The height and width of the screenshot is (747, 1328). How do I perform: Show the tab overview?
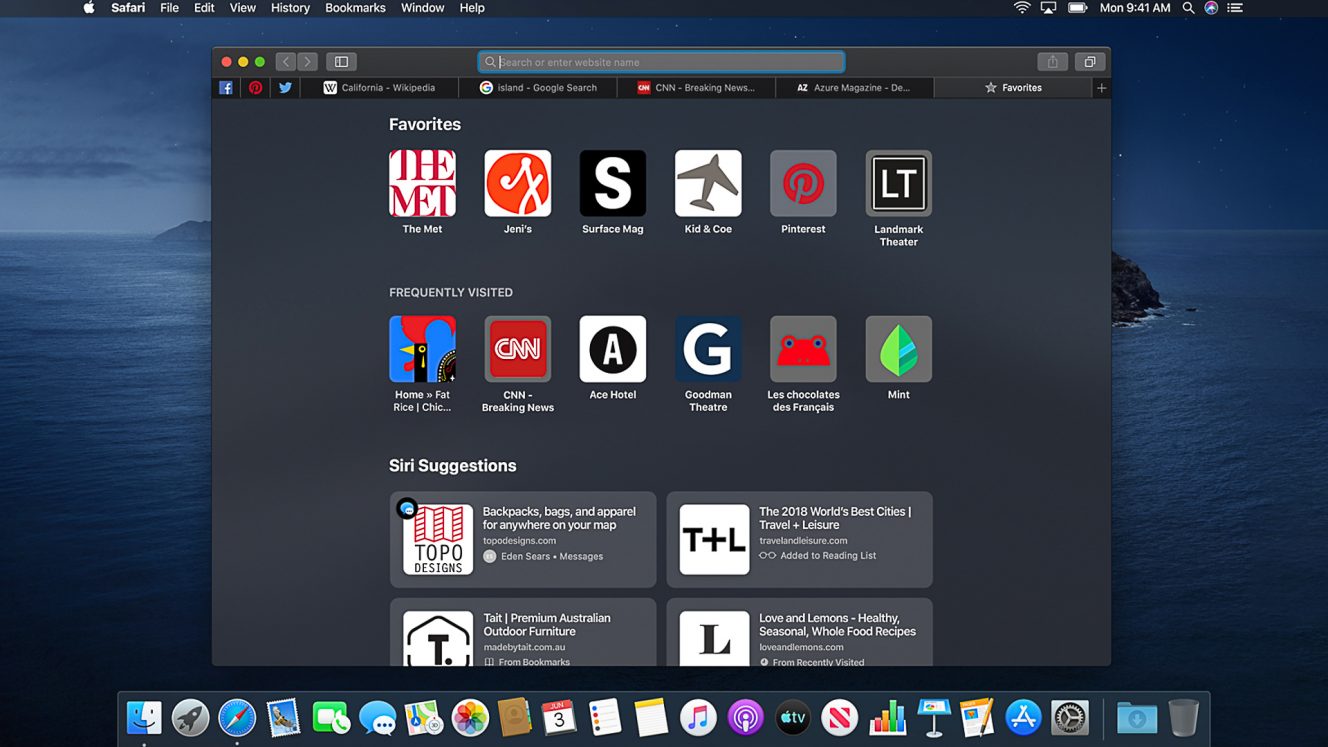pyautogui.click(x=1089, y=62)
